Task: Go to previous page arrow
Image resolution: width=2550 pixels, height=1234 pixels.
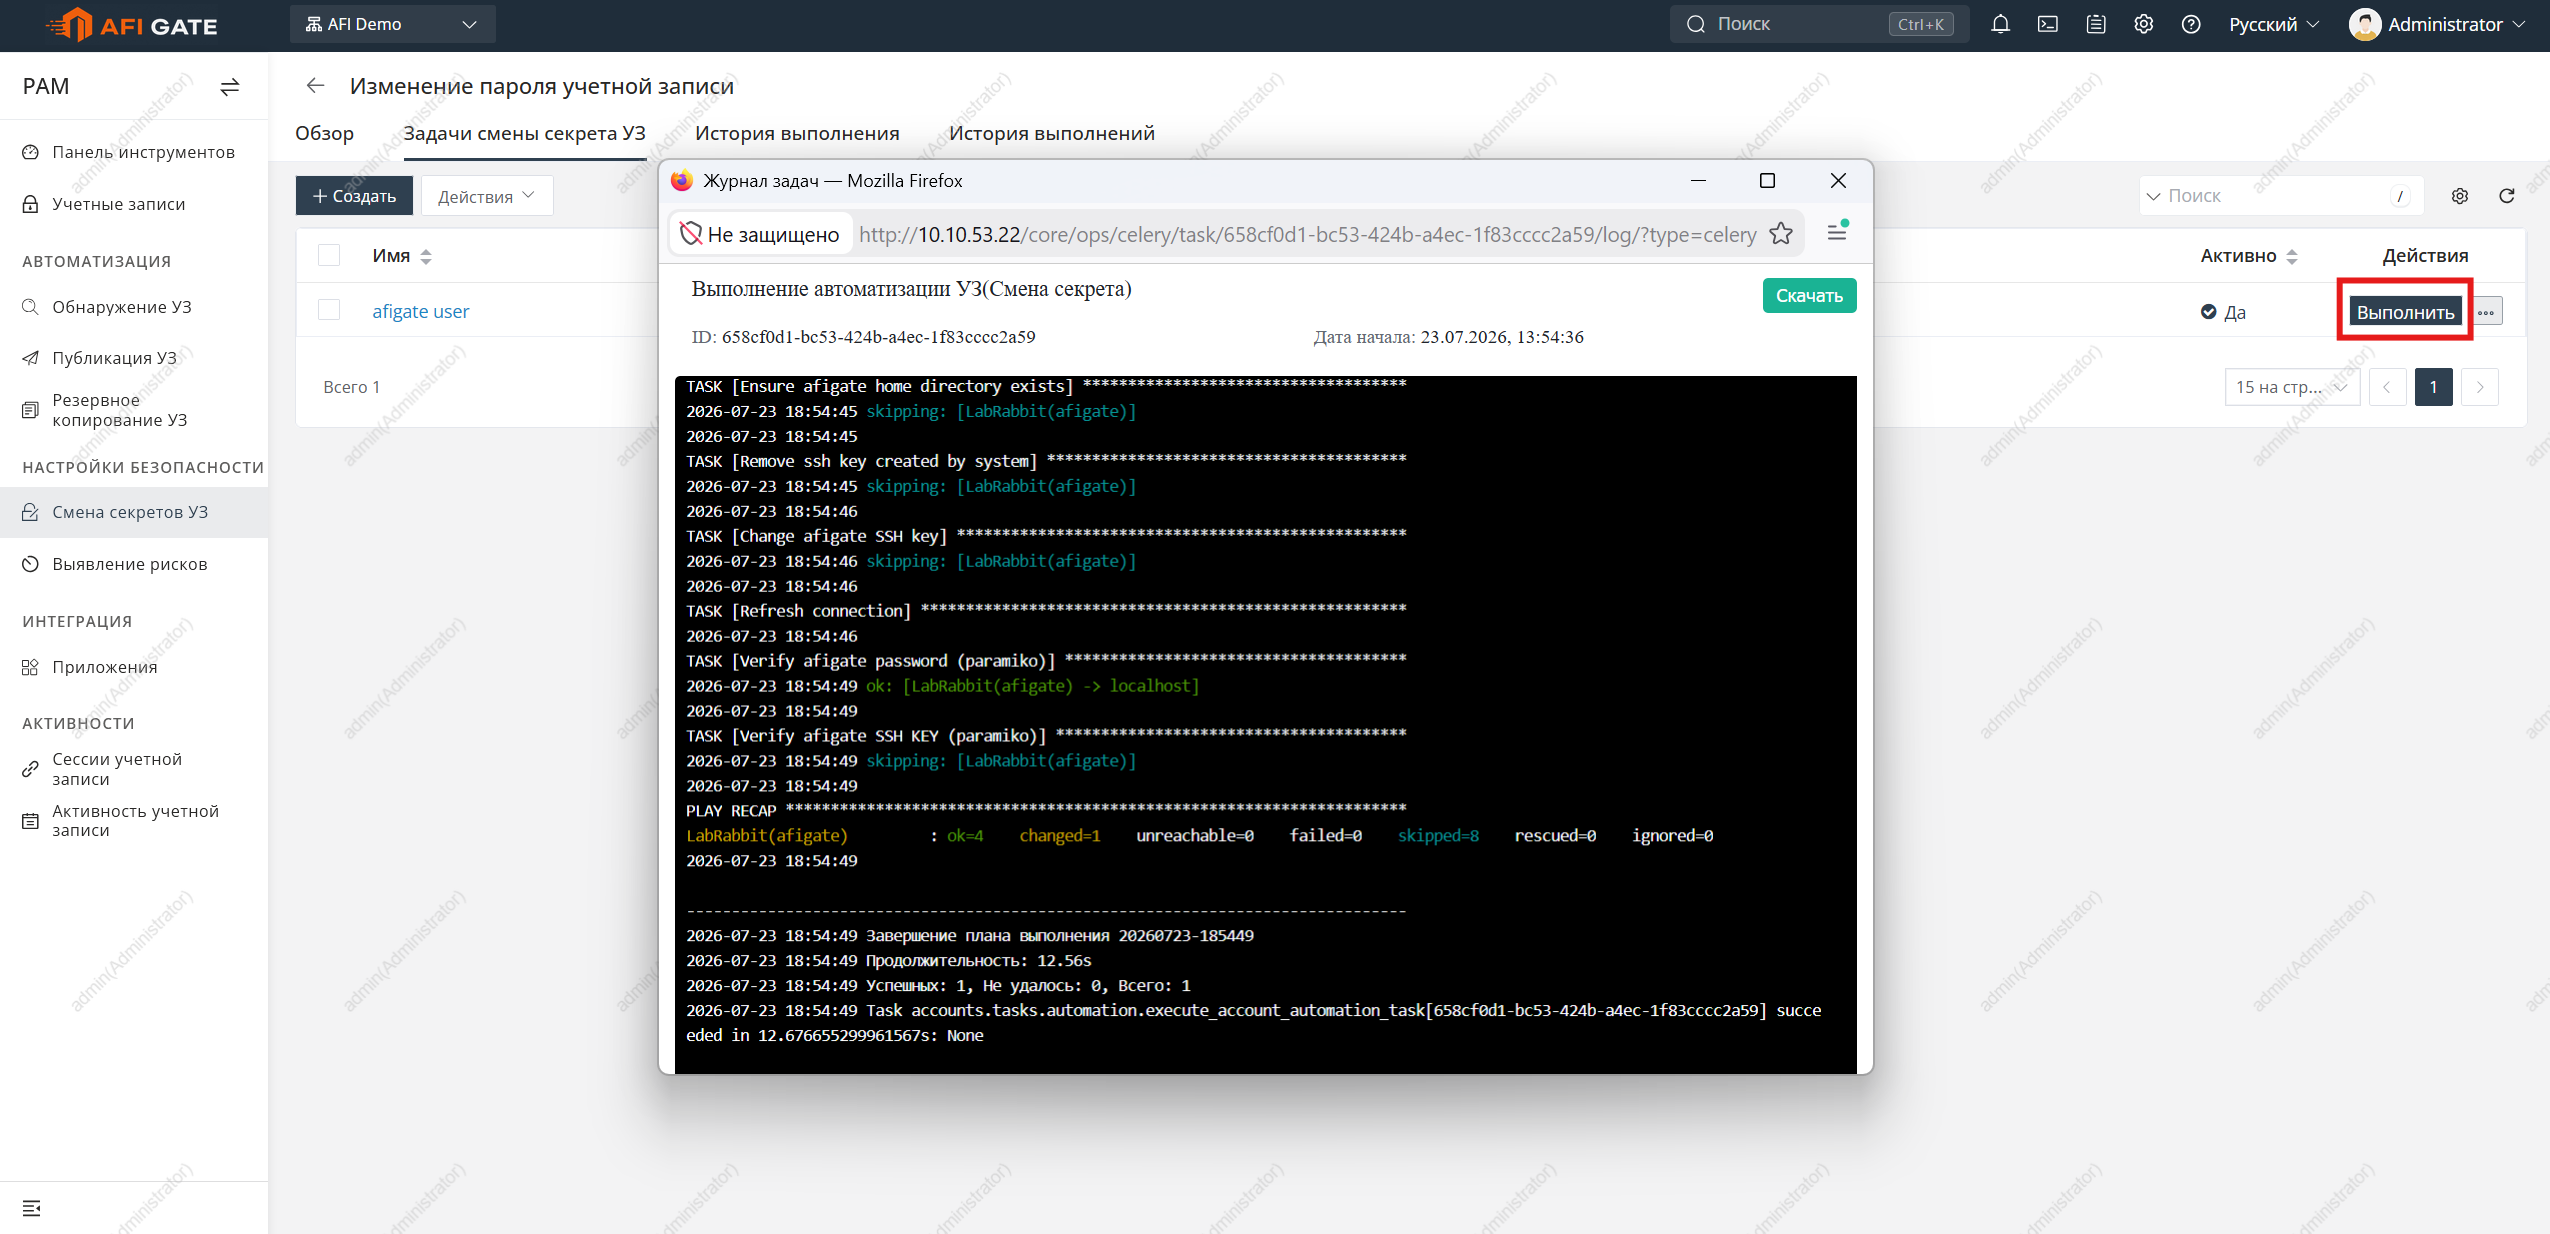Action: (x=2388, y=387)
